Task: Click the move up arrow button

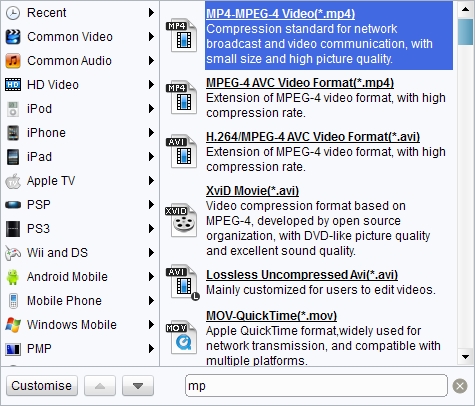Action: [x=100, y=386]
